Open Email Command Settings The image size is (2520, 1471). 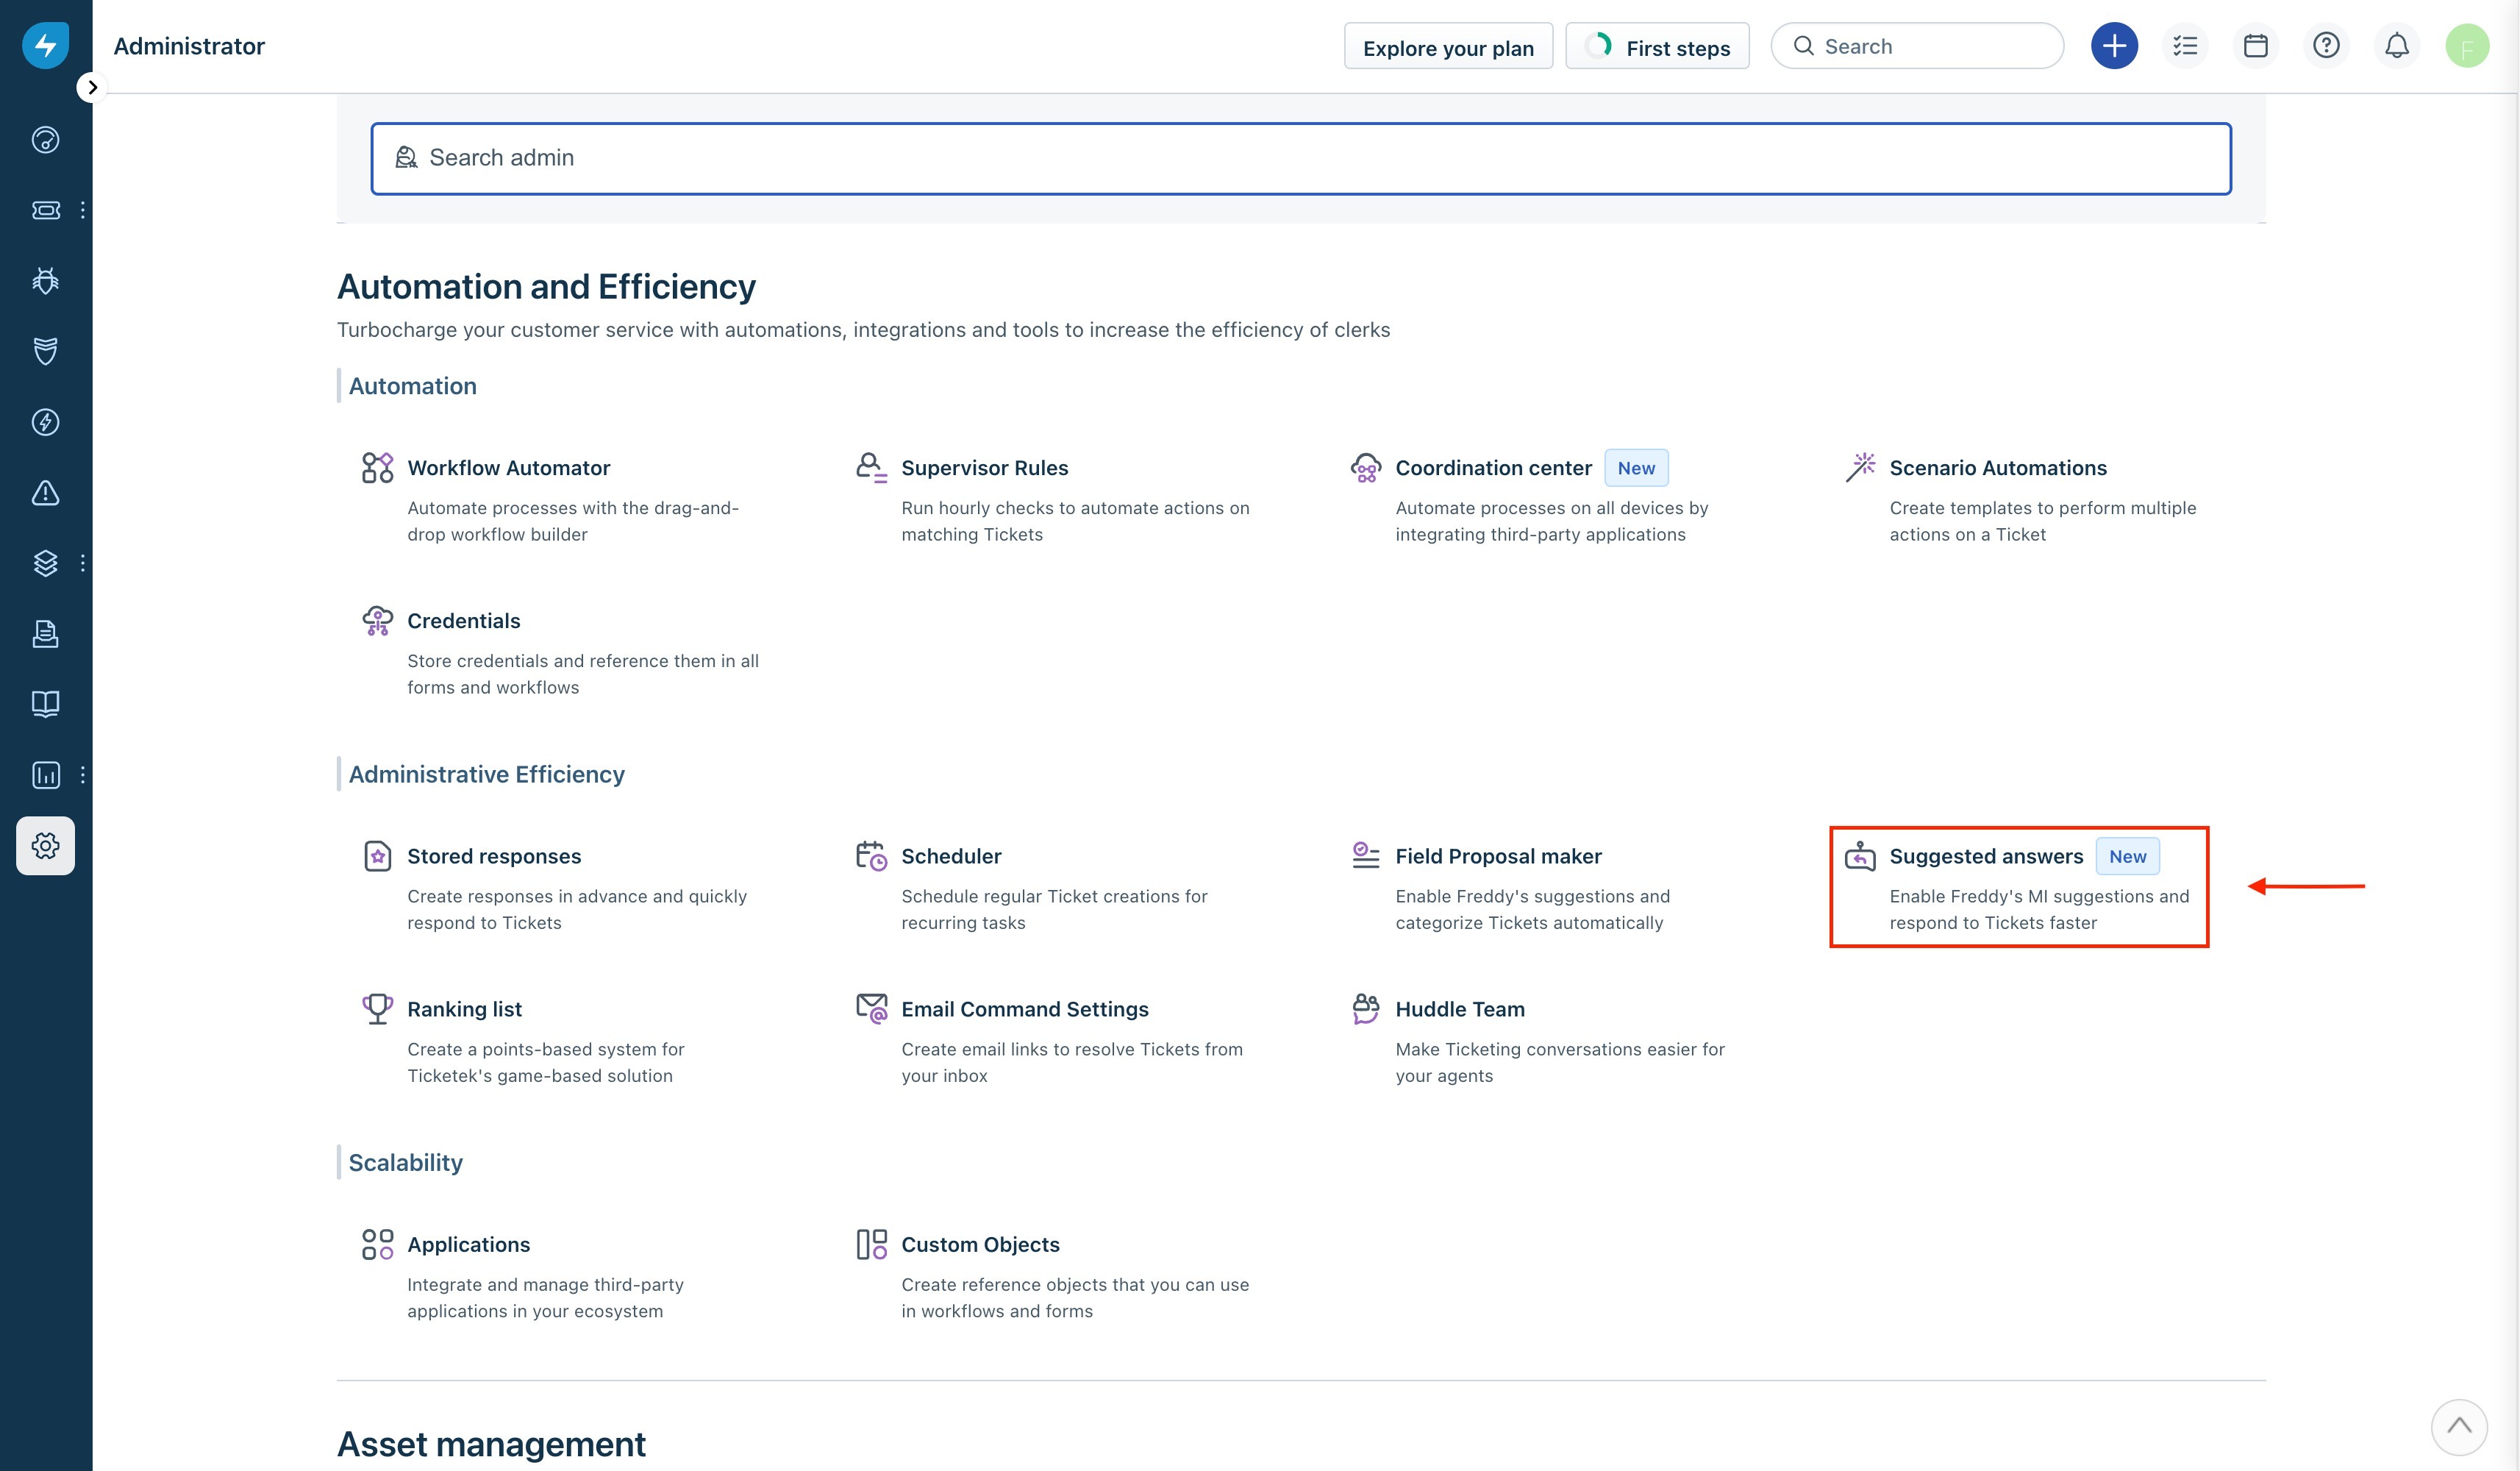(1024, 1009)
